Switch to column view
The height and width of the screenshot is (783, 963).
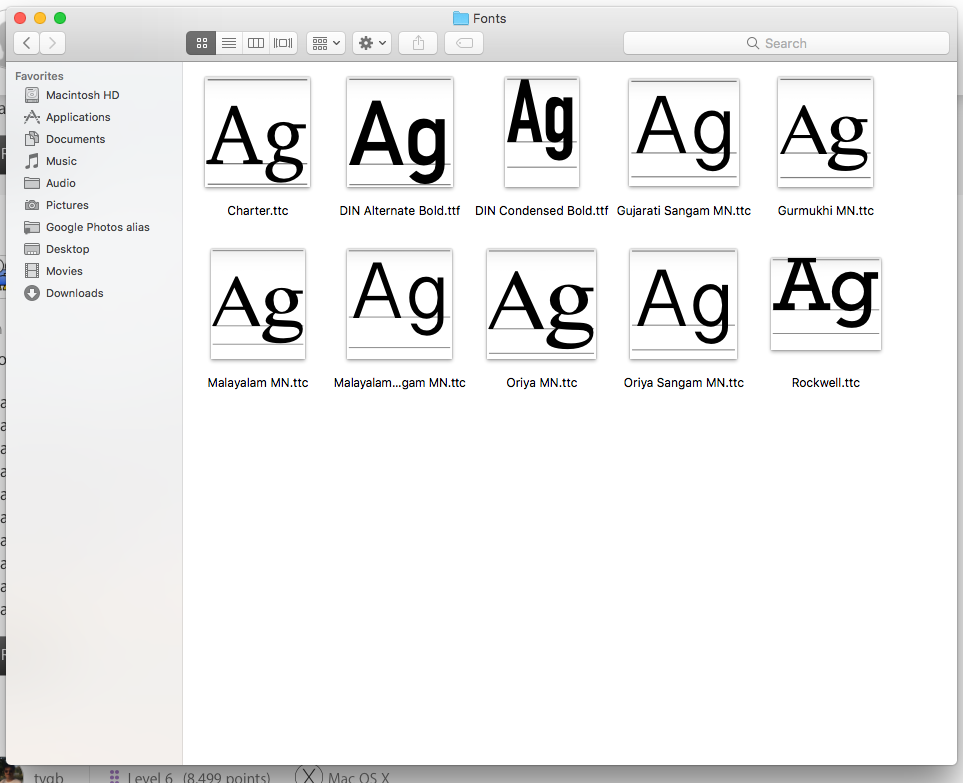pyautogui.click(x=256, y=43)
